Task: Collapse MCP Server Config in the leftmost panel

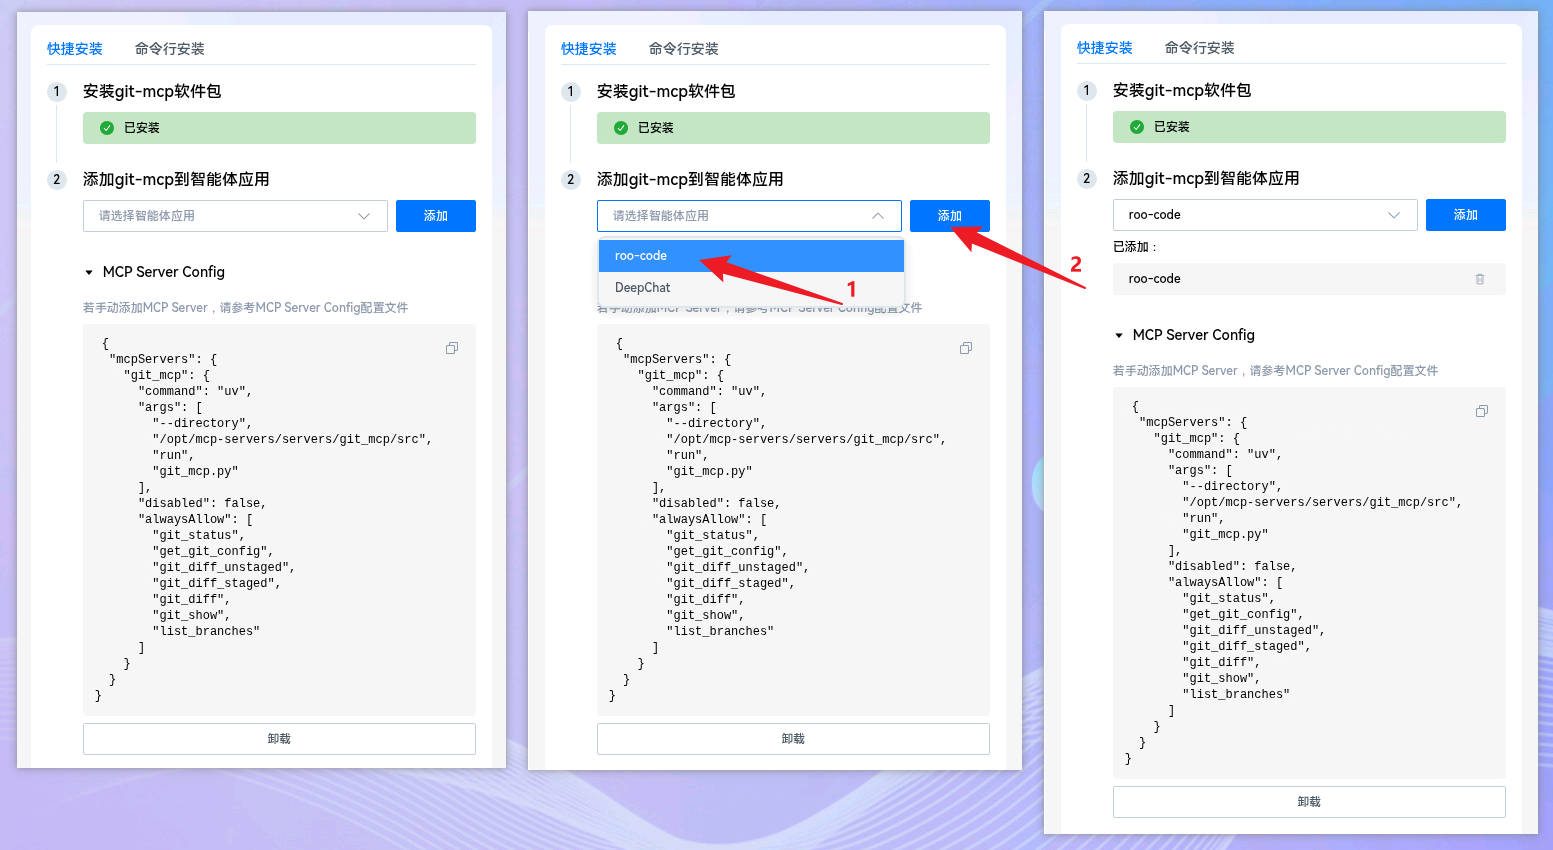Action: (x=89, y=272)
